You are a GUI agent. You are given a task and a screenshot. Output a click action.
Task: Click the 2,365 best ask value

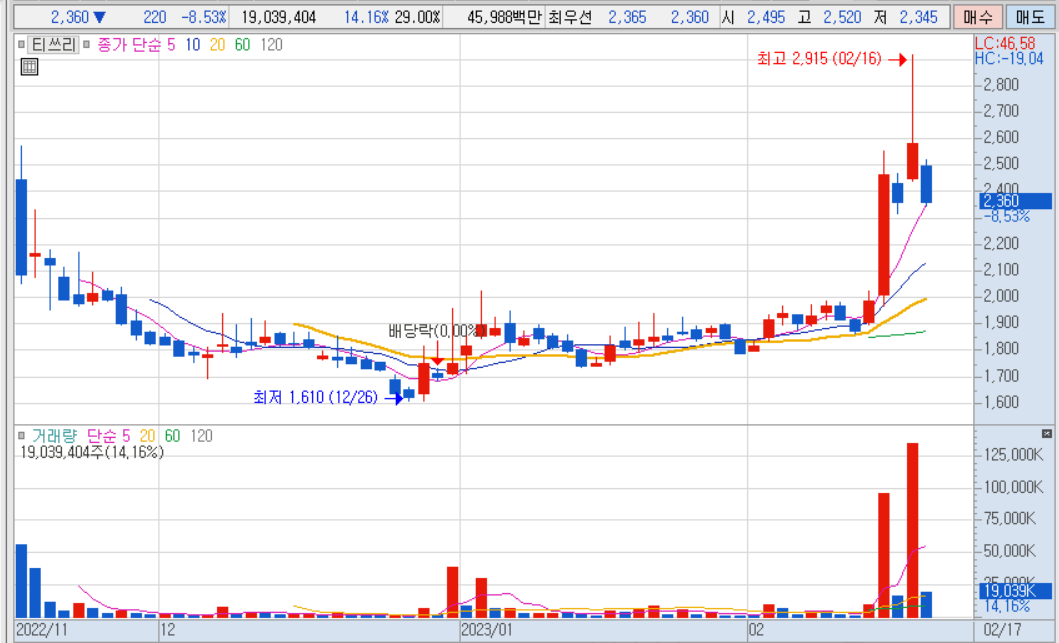coord(627,17)
